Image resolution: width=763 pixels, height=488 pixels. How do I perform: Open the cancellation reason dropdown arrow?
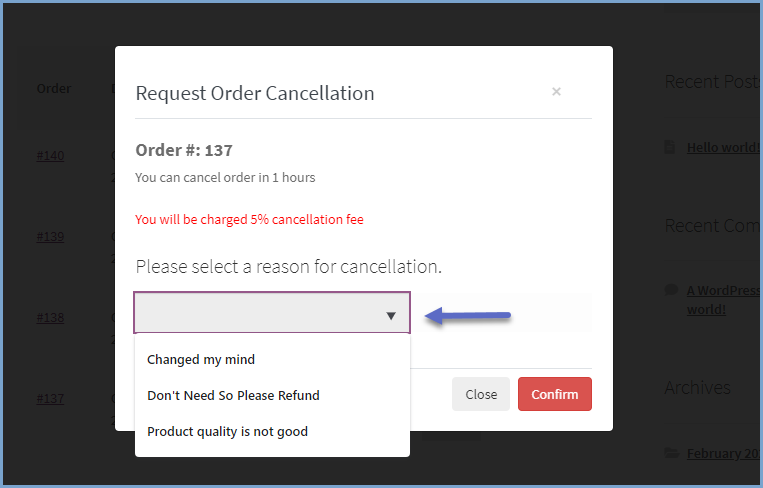click(x=391, y=316)
